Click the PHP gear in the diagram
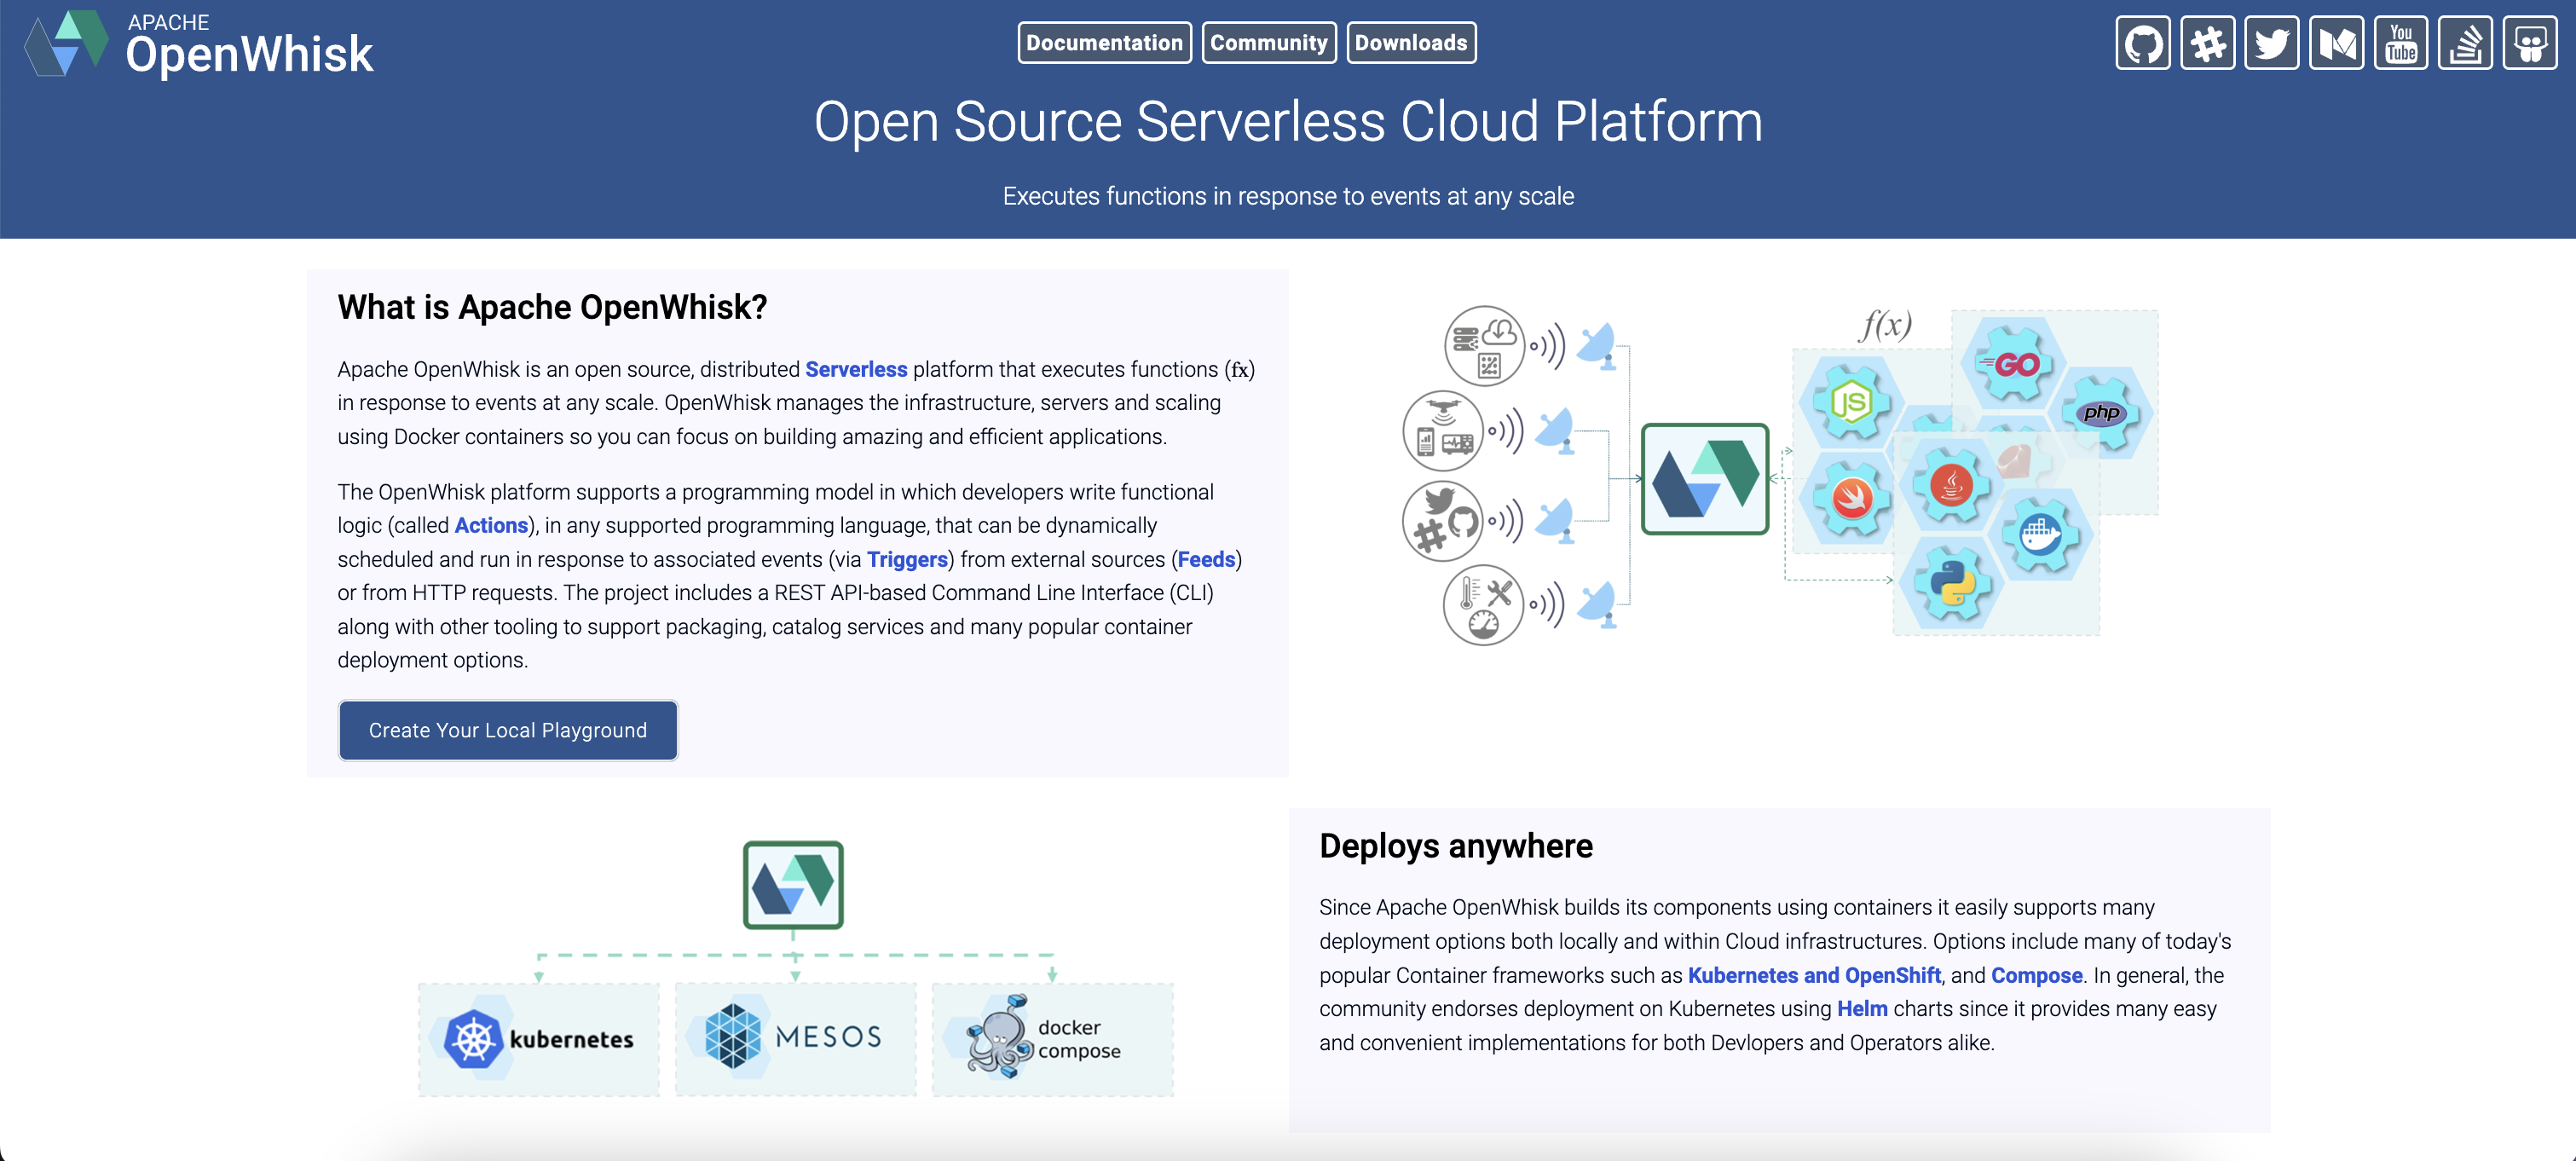This screenshot has height=1161, width=2576. pyautogui.click(x=2102, y=412)
